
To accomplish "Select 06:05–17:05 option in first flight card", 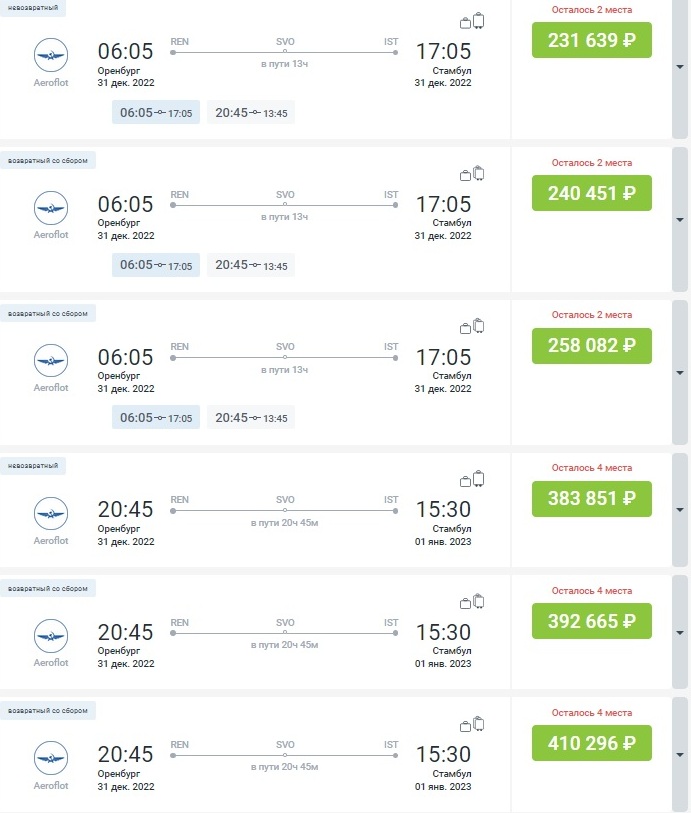I will pyautogui.click(x=155, y=113).
